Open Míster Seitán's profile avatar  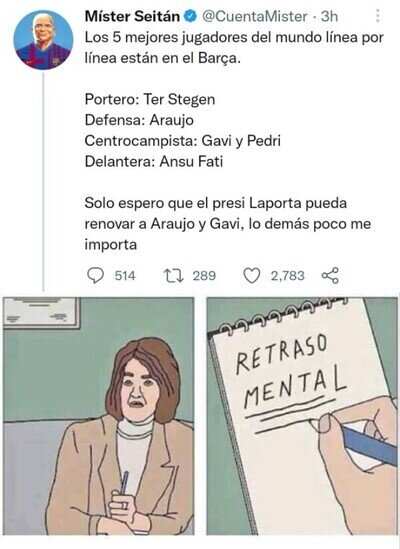coord(43,40)
